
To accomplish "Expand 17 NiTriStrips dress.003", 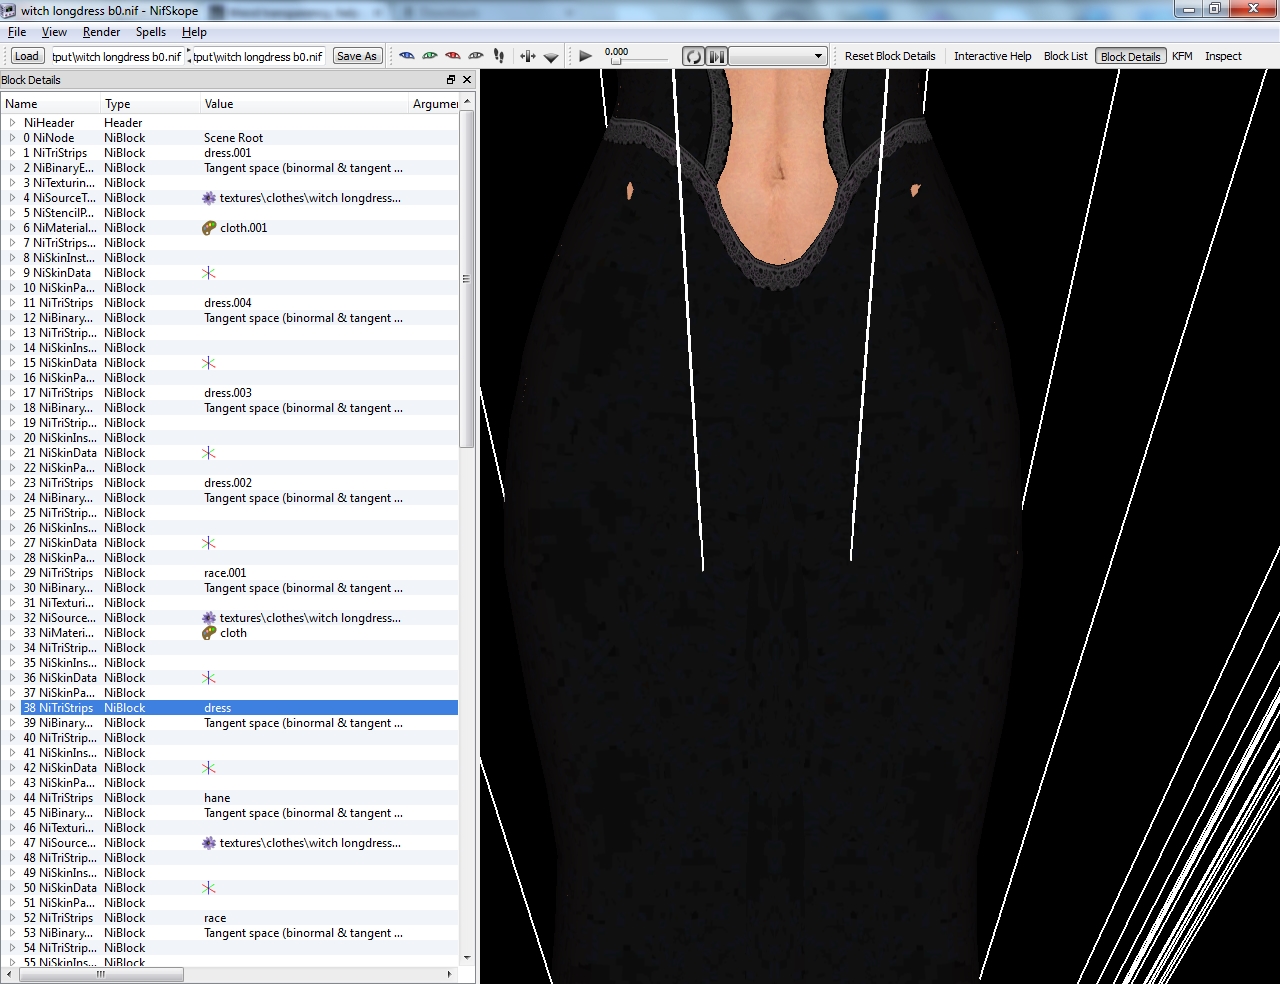I will [12, 393].
